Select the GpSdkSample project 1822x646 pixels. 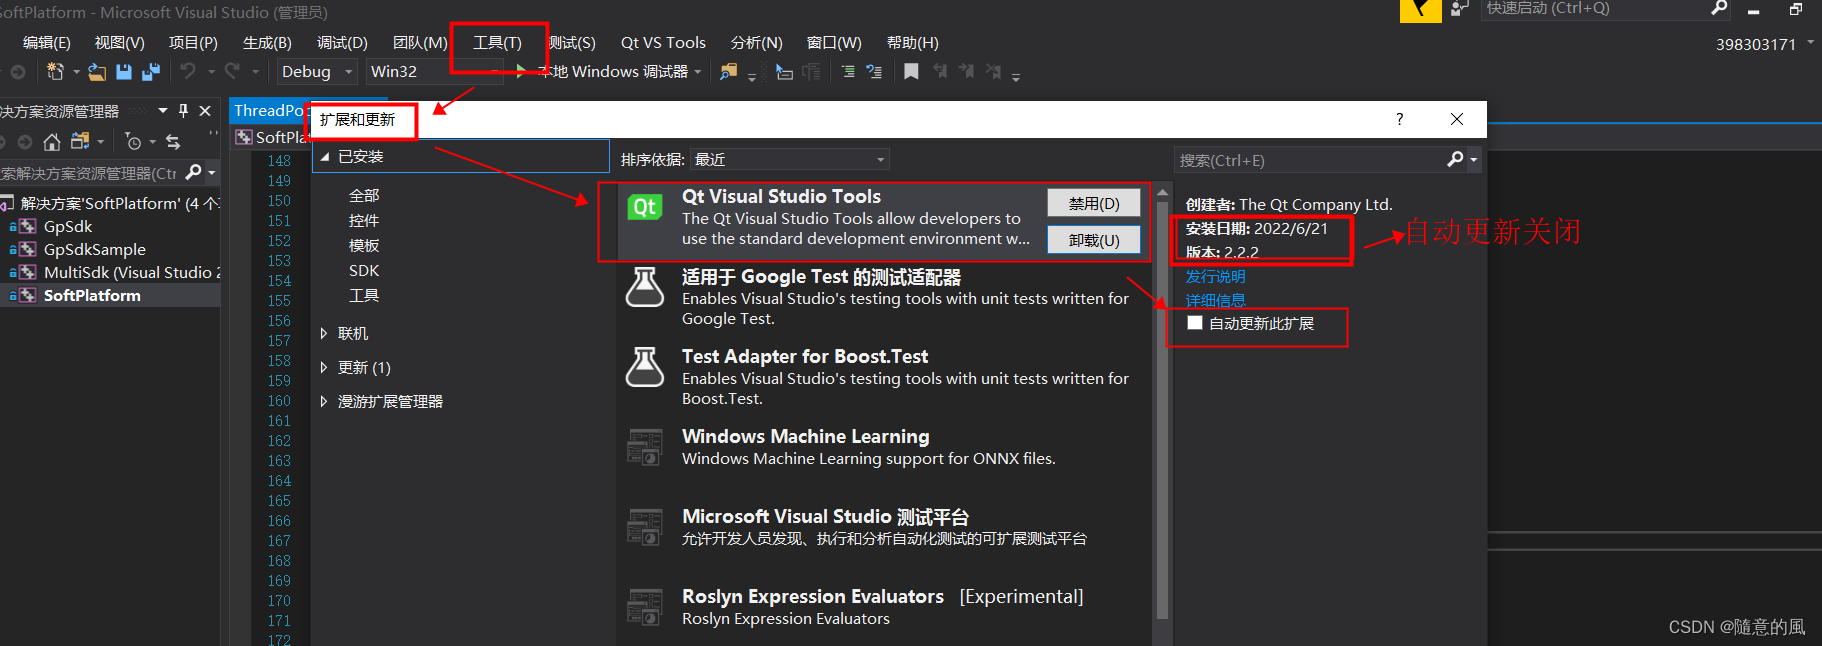click(x=95, y=249)
